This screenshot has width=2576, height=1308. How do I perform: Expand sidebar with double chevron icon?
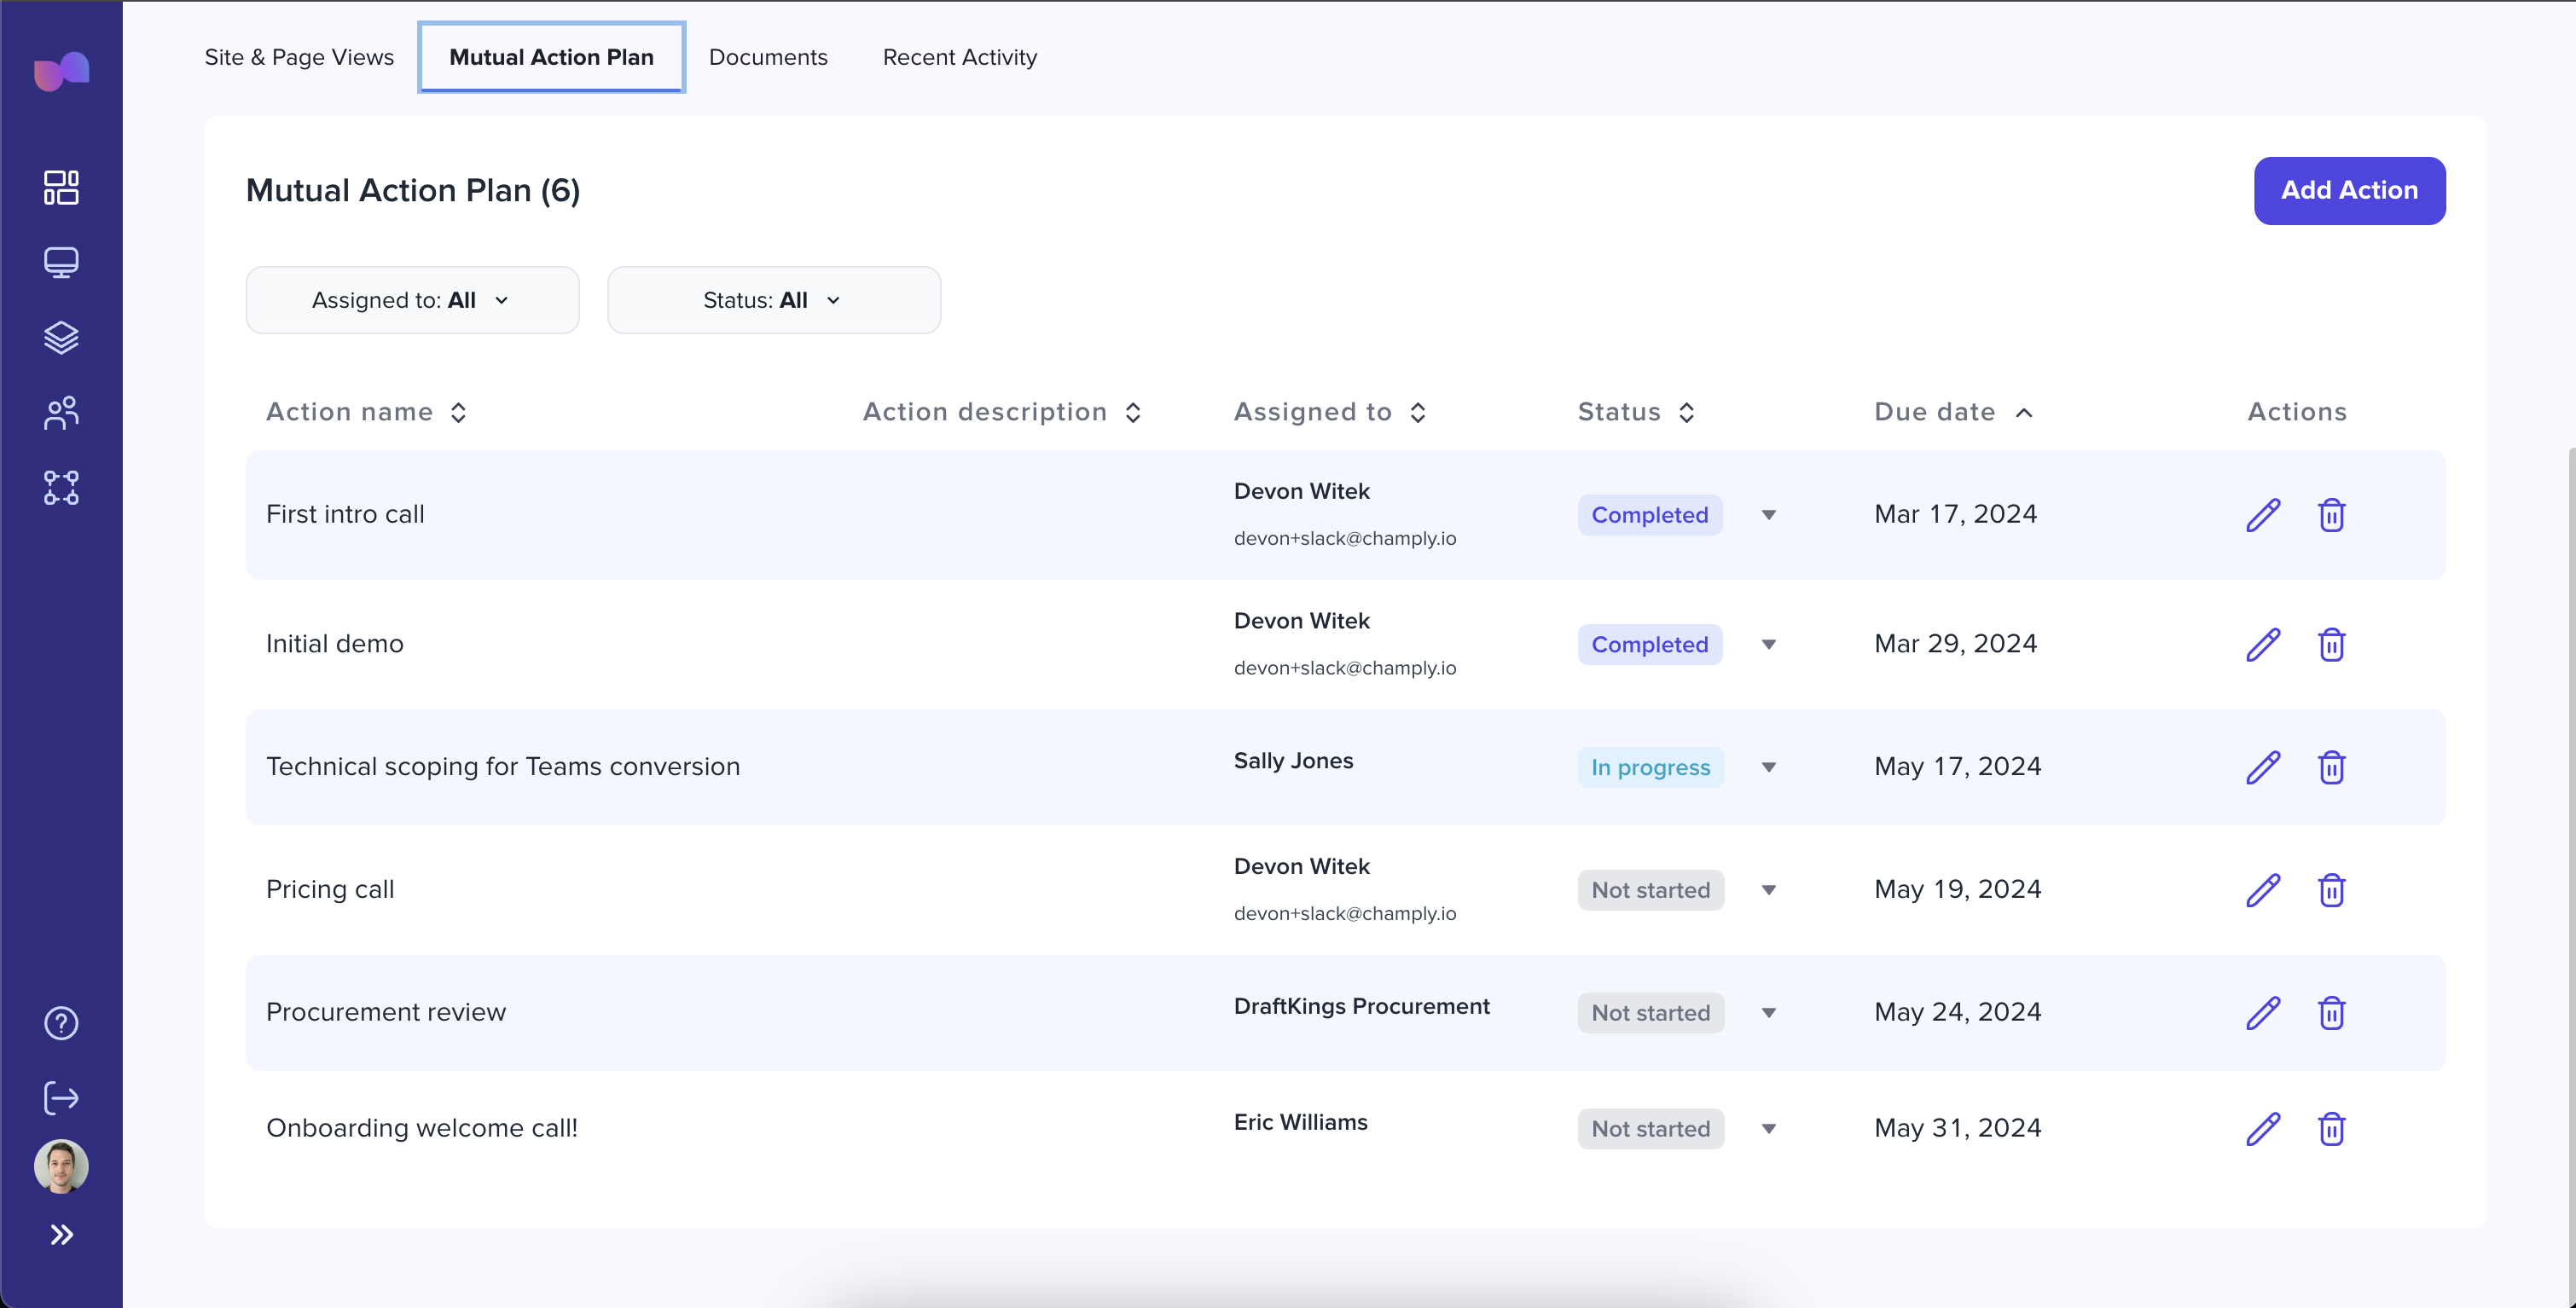[x=61, y=1235]
